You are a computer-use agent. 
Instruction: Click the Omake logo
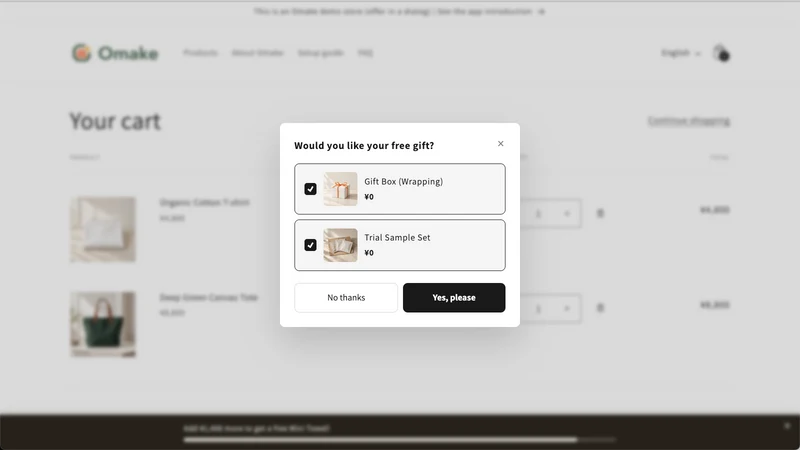pos(115,53)
